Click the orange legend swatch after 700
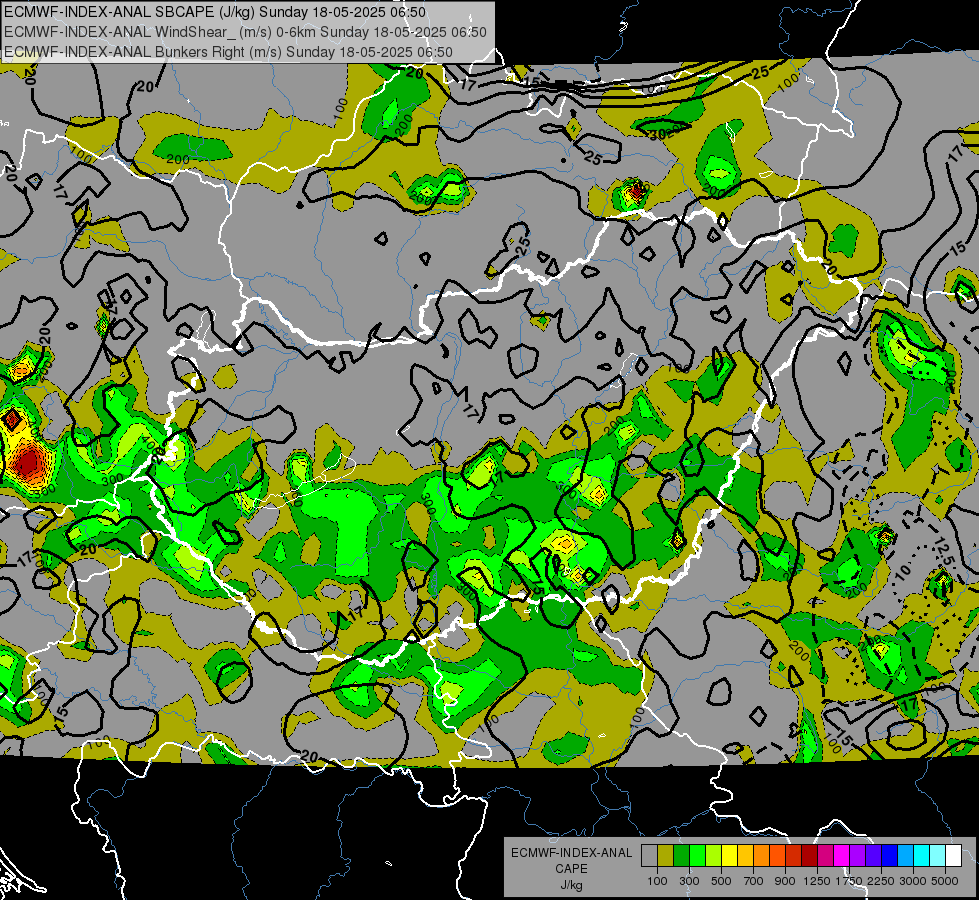The height and width of the screenshot is (900, 979). click(761, 856)
